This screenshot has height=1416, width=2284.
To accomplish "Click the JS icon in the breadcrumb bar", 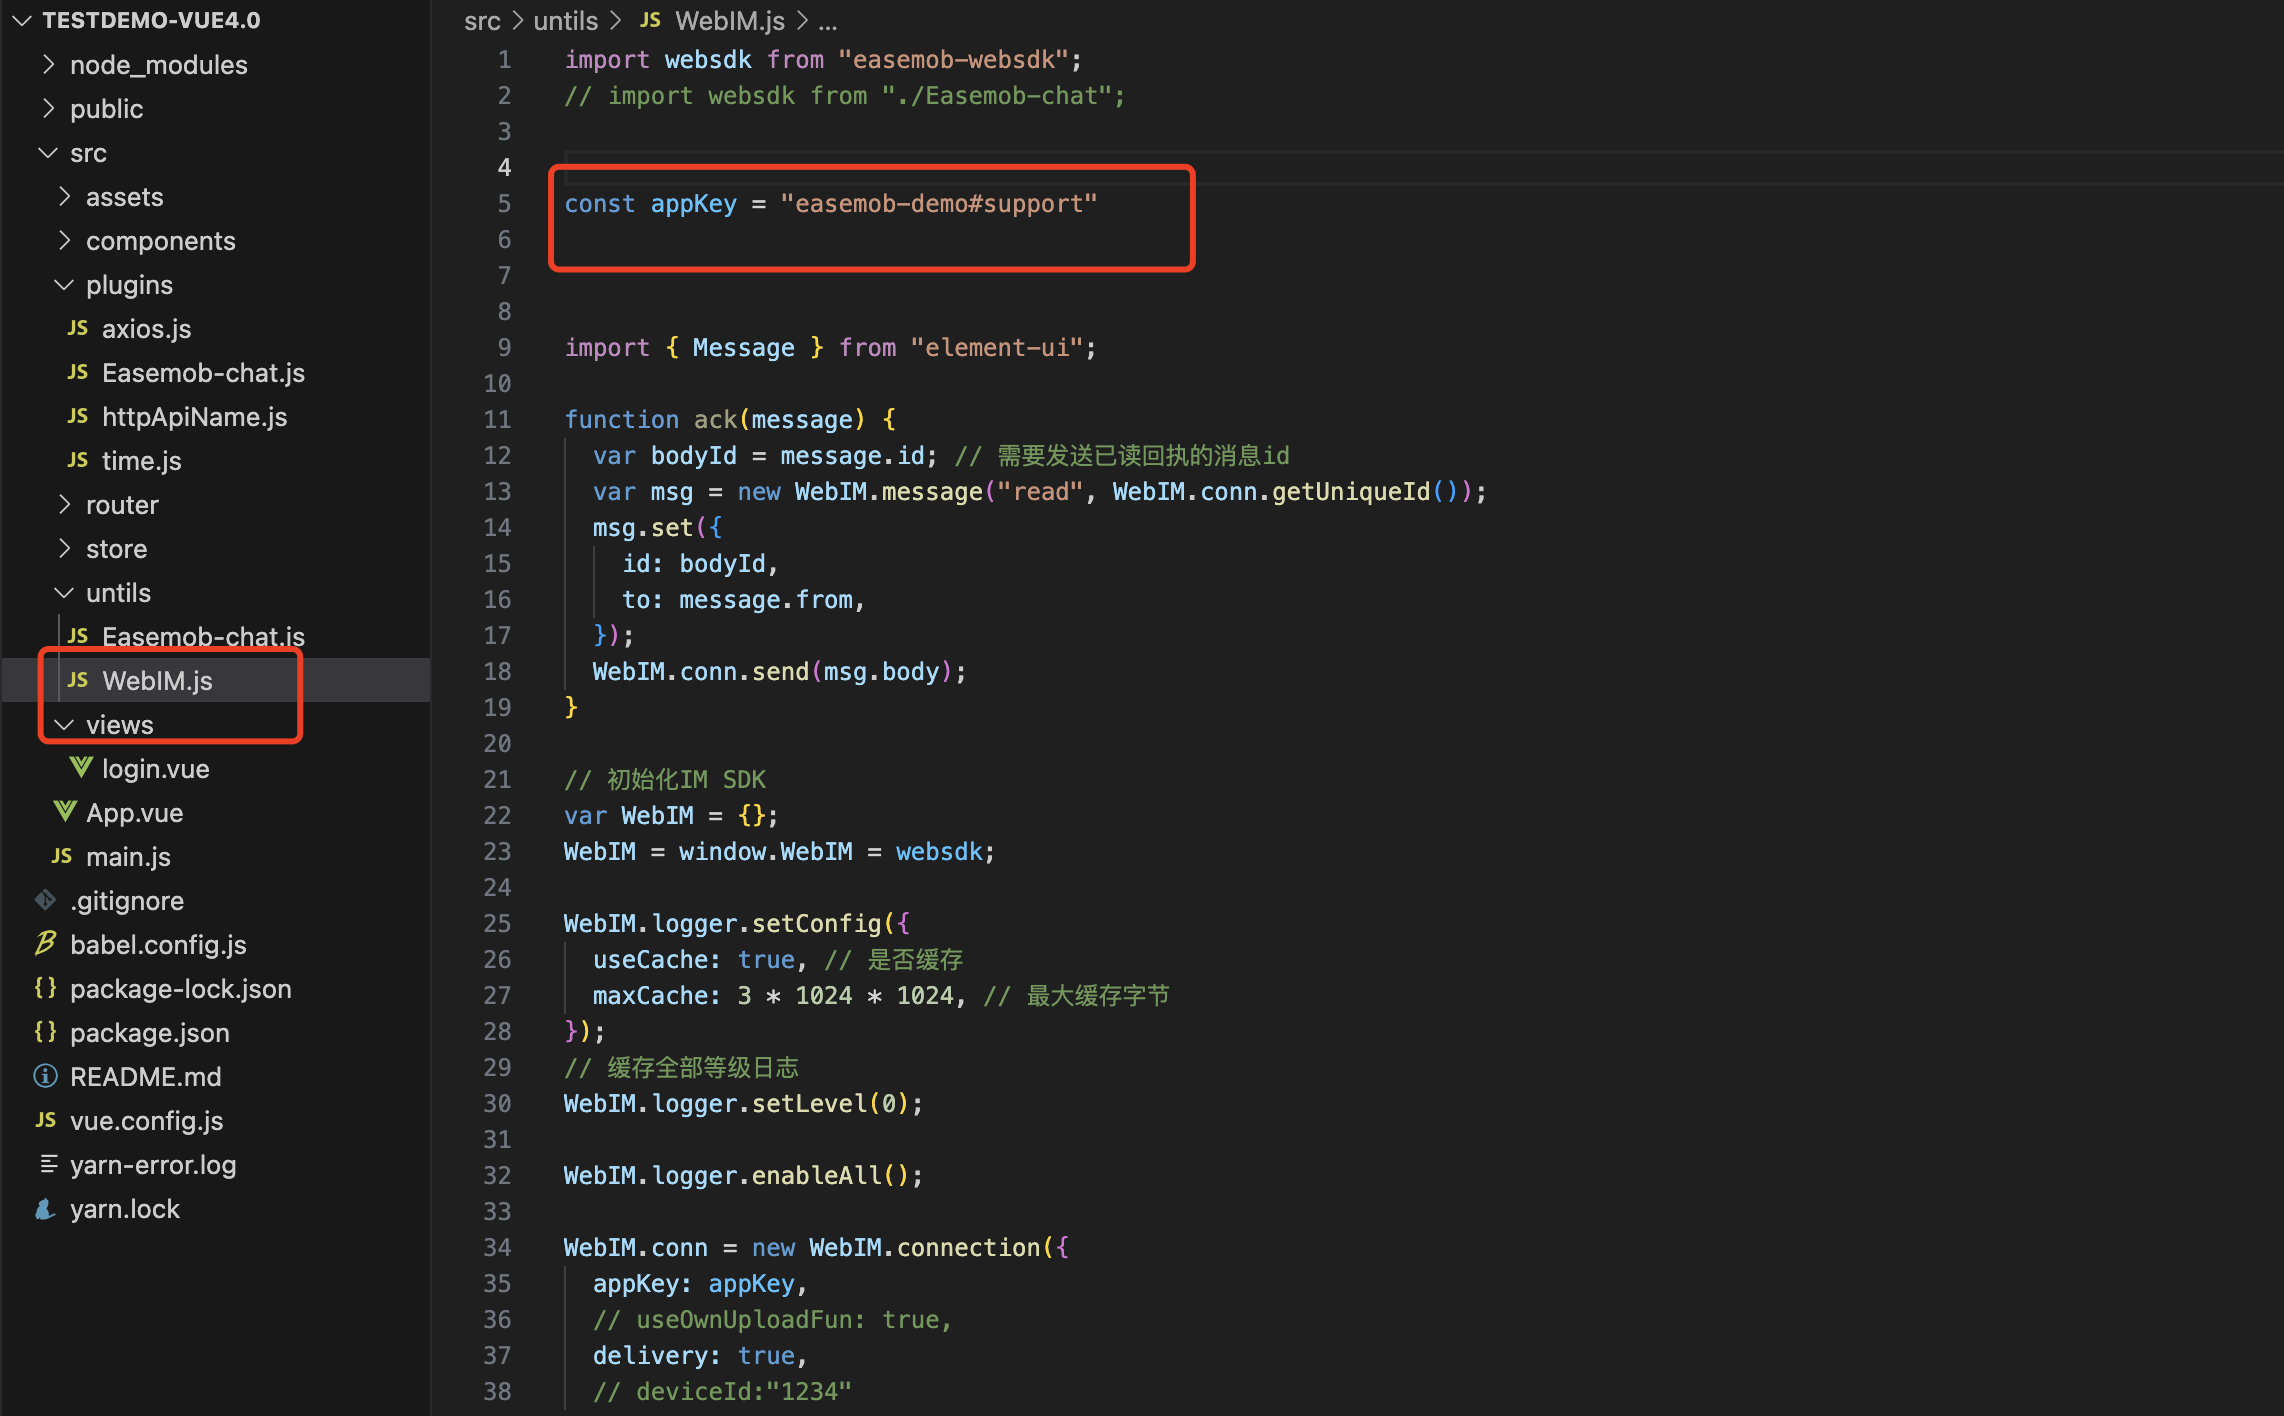I will 650,20.
